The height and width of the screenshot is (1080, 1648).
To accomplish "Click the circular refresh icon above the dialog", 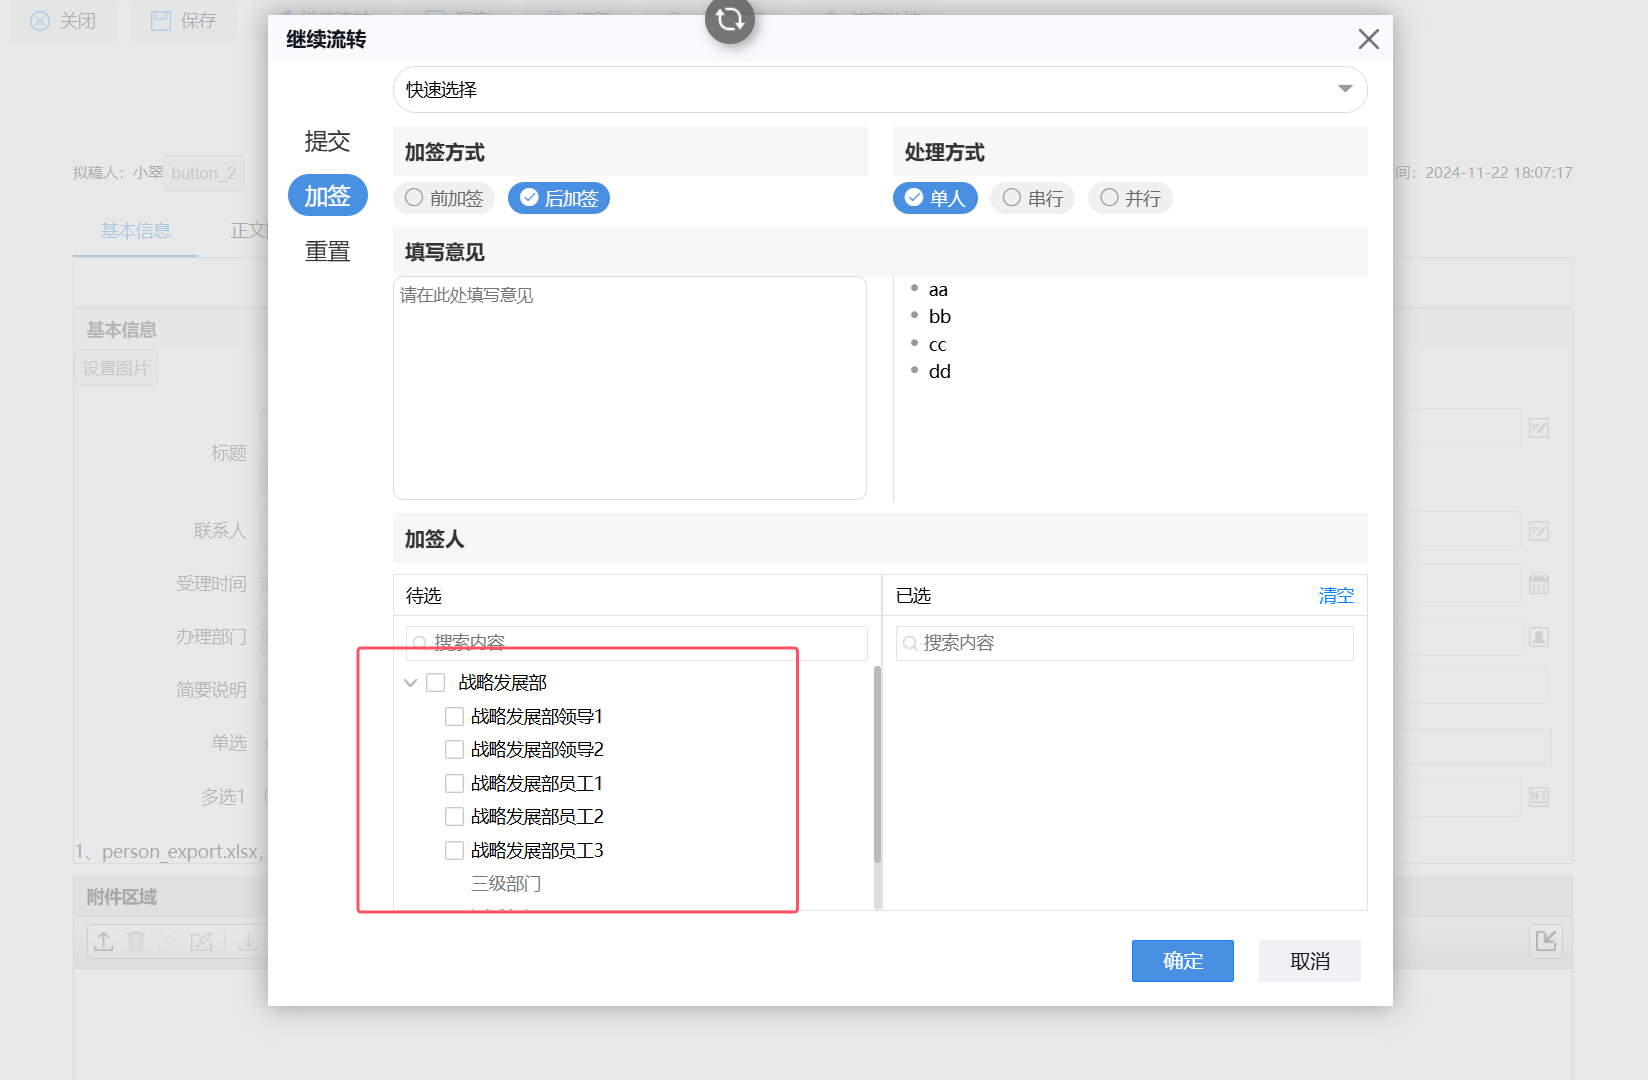I will (730, 18).
